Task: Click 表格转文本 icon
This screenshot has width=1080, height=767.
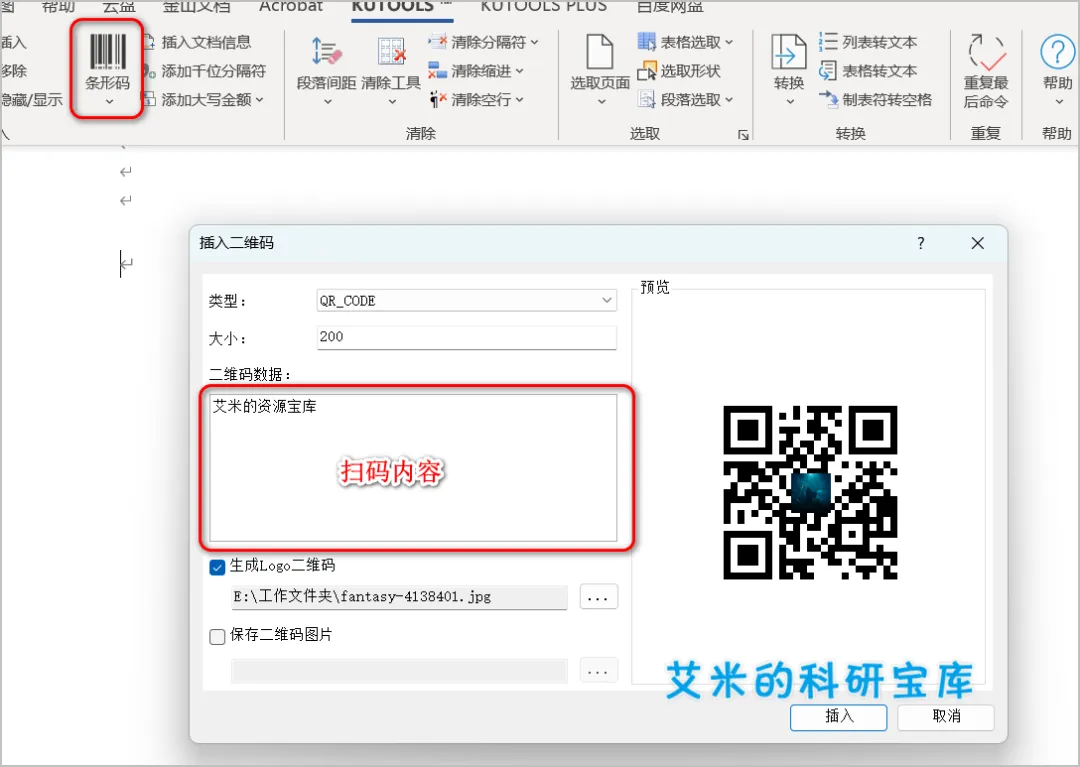Action: [828, 71]
